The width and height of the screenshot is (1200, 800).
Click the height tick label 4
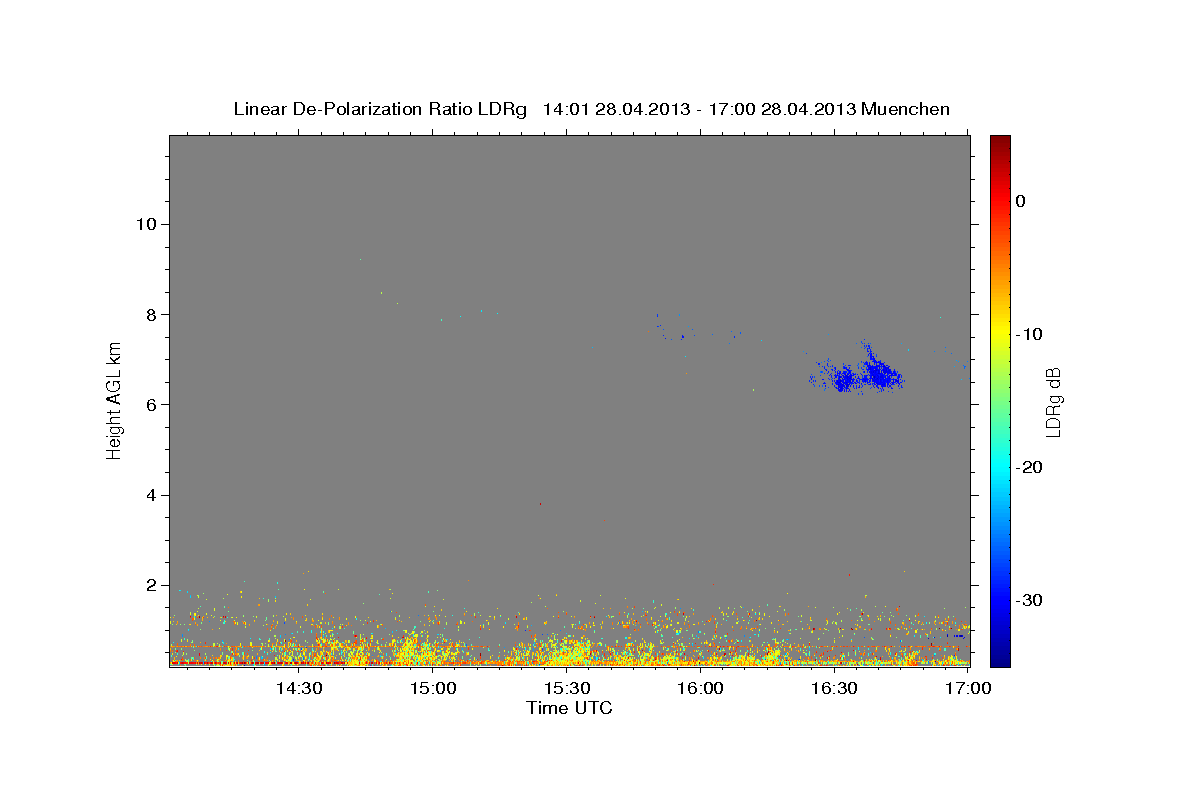[150, 495]
